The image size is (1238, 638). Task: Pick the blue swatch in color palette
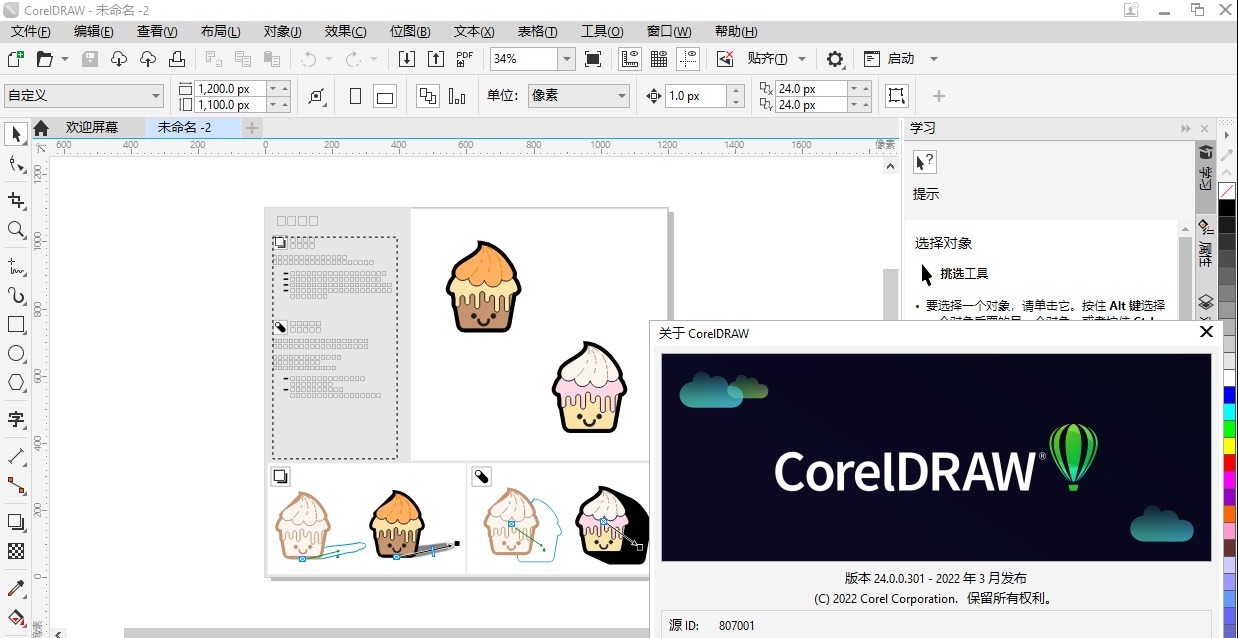[1227, 395]
